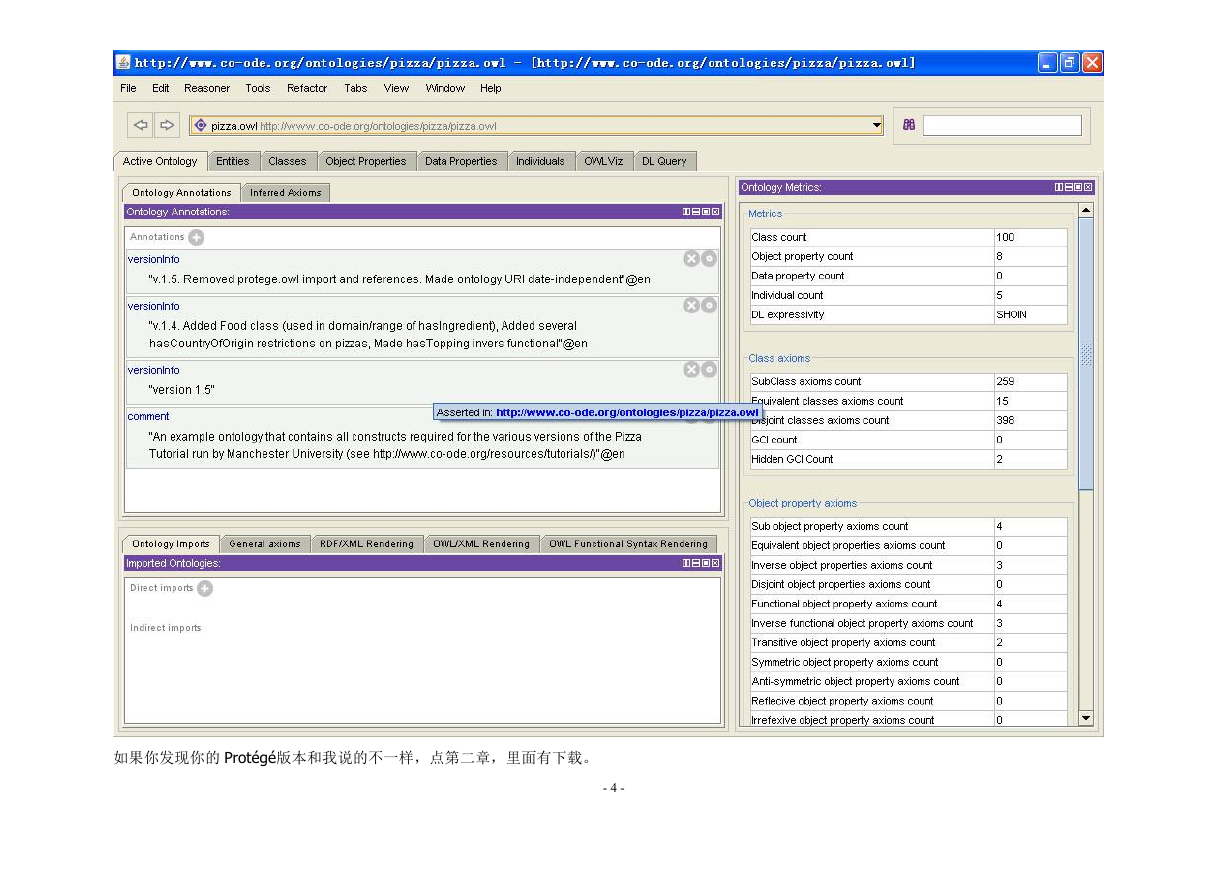This screenshot has width=1228, height=869.
Task: Switch to the OWLViz tab
Action: 604,161
